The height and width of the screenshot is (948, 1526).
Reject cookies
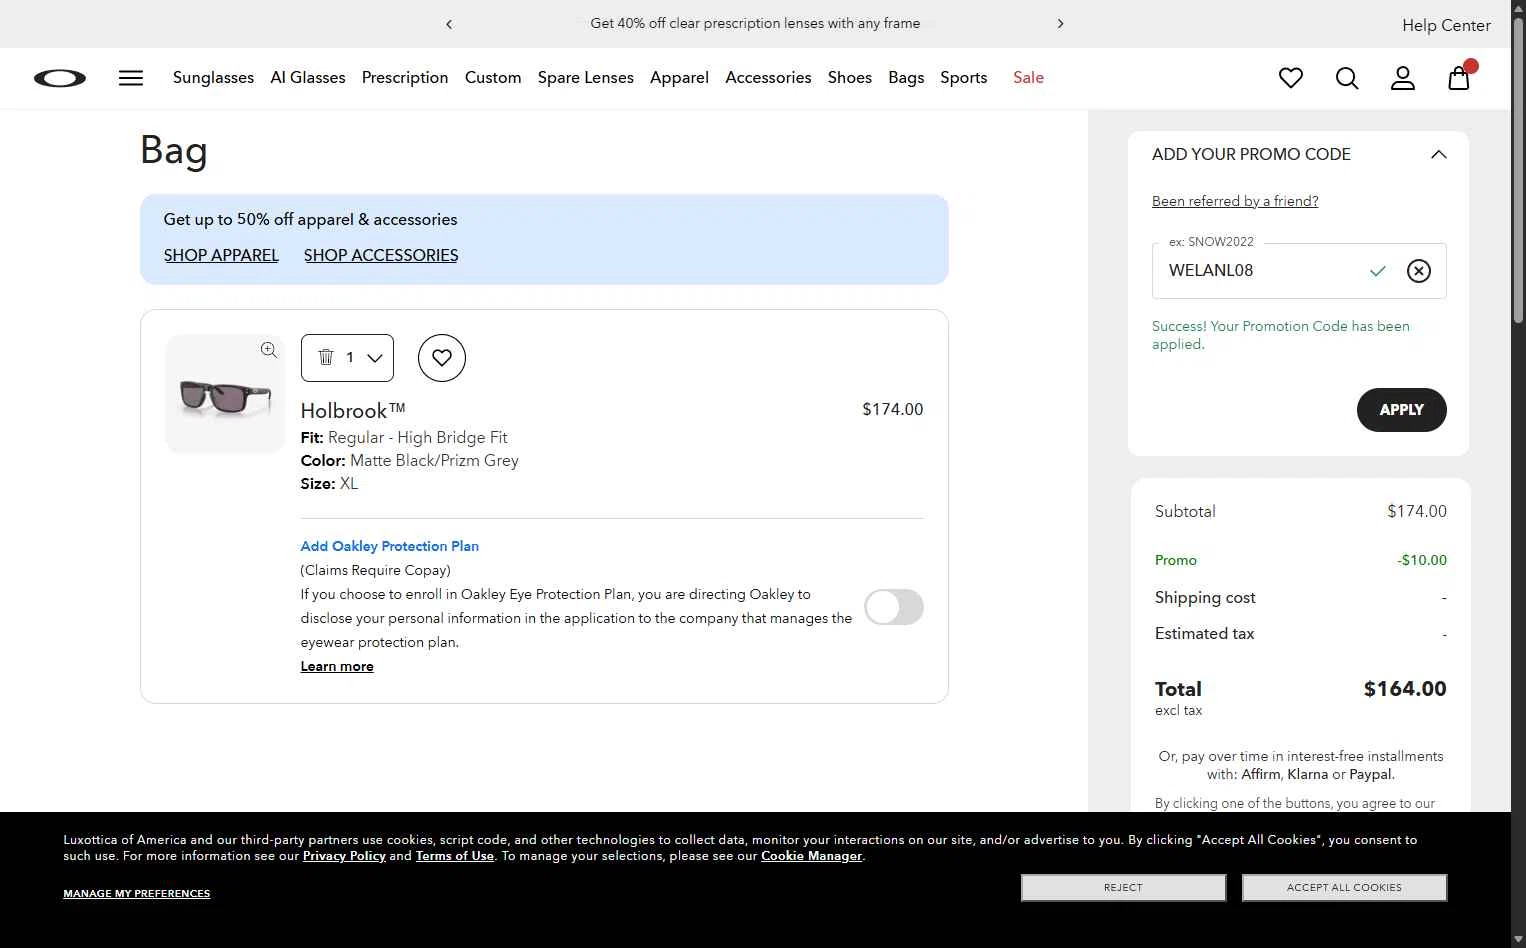pyautogui.click(x=1123, y=888)
